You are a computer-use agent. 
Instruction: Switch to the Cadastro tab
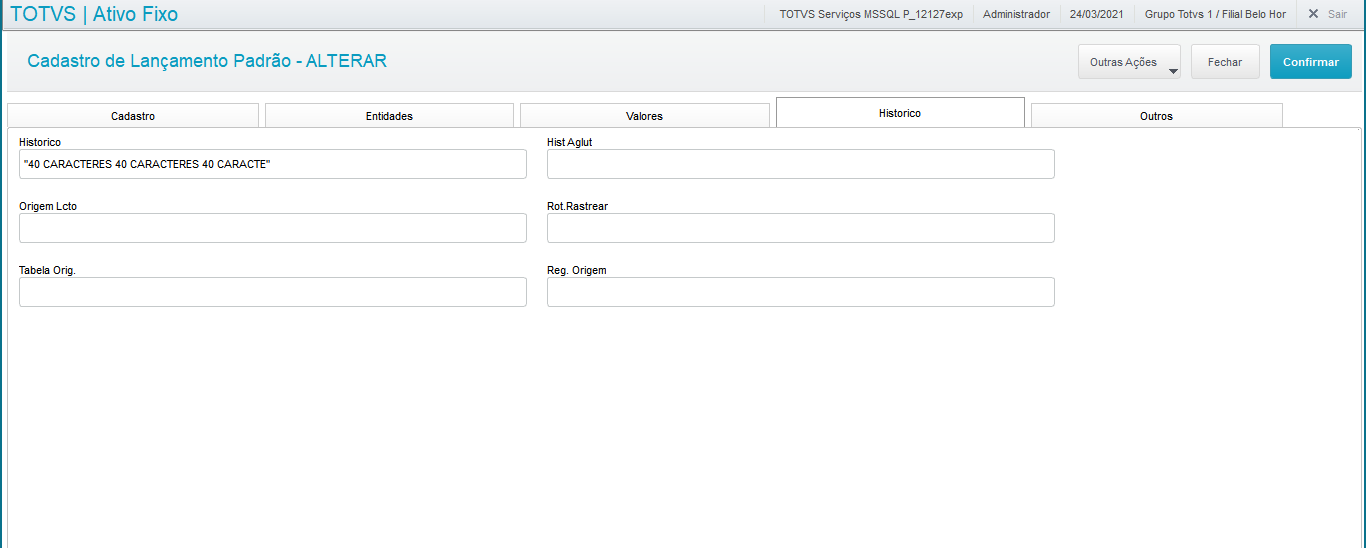[133, 116]
